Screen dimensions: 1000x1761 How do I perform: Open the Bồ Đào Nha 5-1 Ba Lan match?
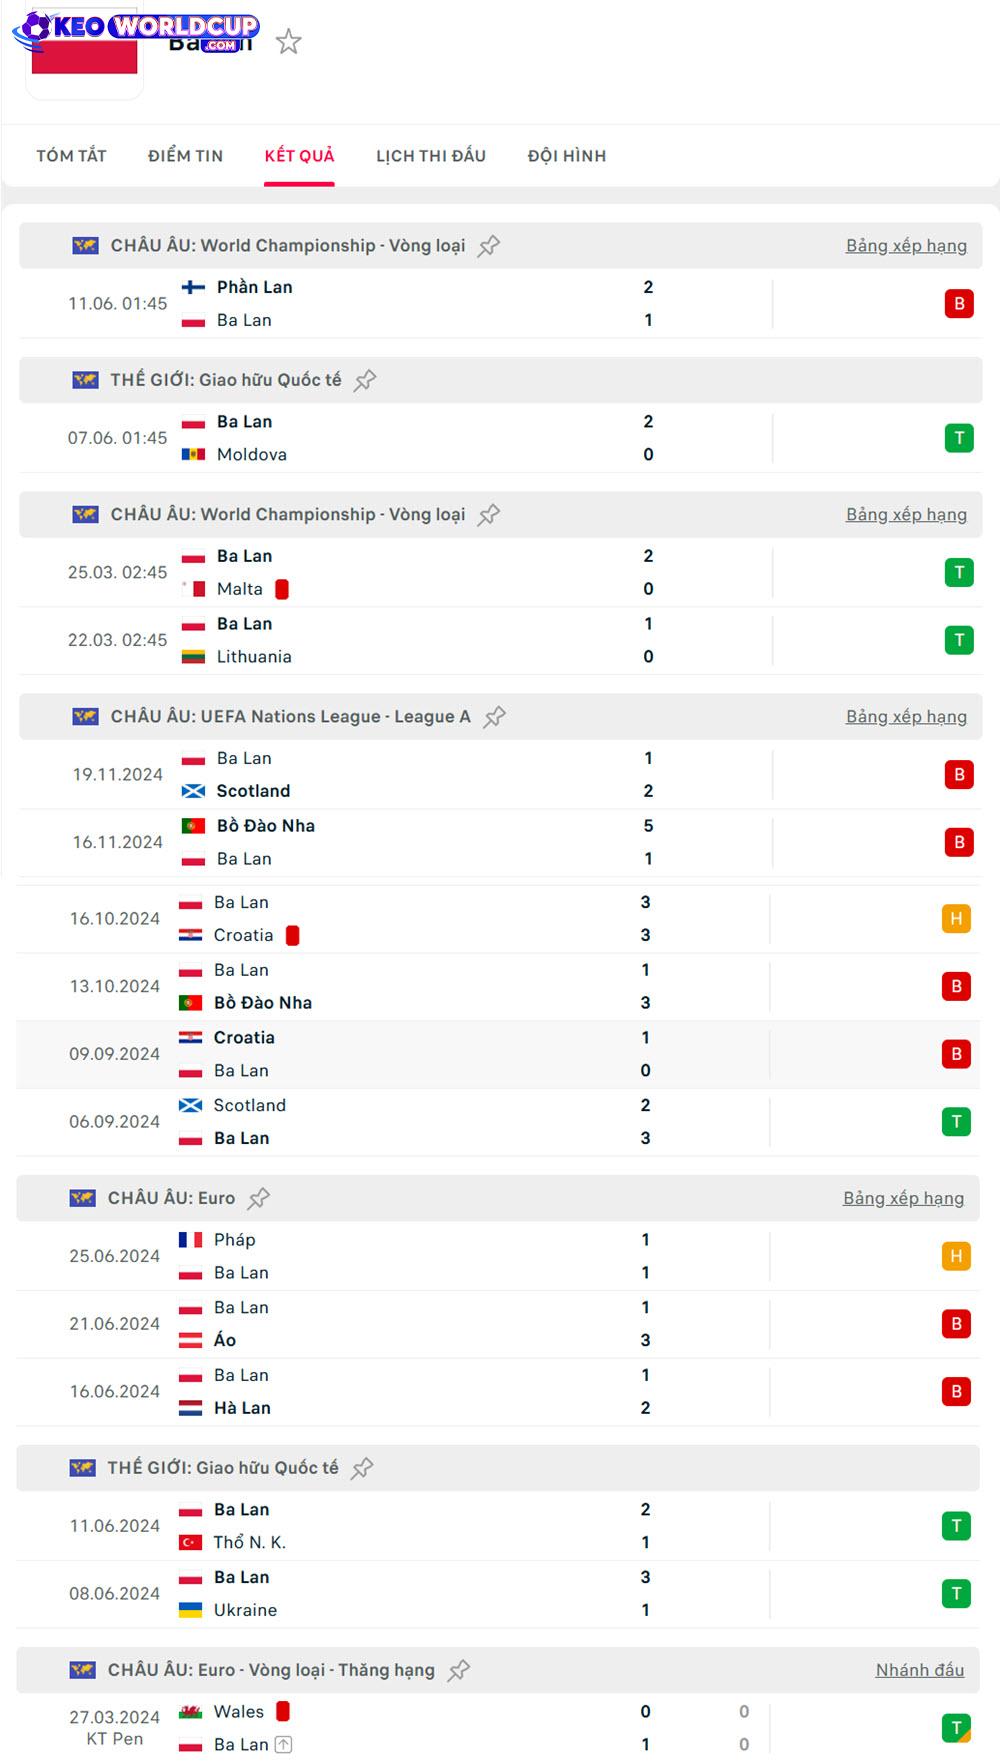500,842
